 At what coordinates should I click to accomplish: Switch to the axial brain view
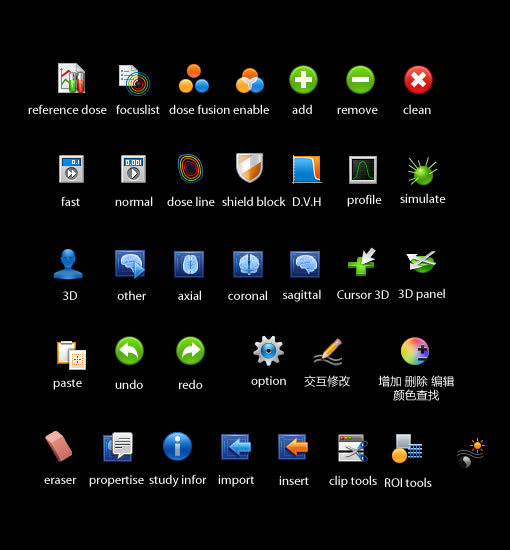point(189,264)
